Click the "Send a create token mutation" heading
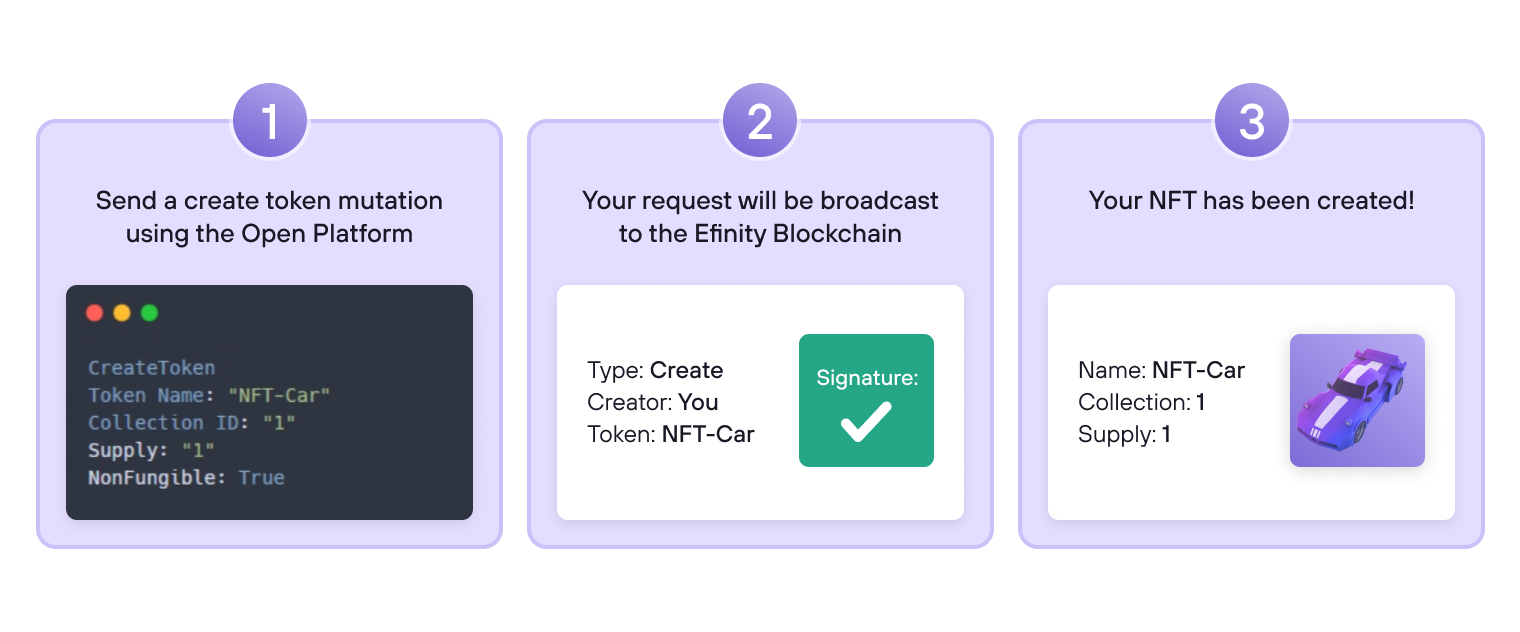 (x=269, y=200)
